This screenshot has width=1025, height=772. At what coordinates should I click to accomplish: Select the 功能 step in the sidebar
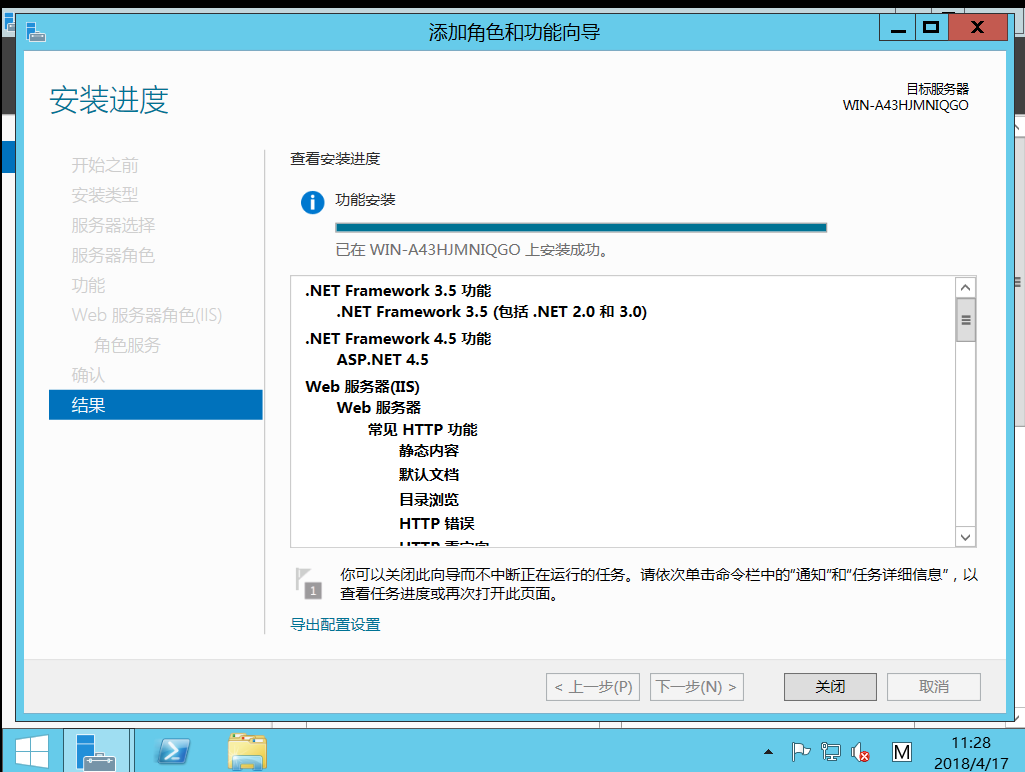click(88, 286)
